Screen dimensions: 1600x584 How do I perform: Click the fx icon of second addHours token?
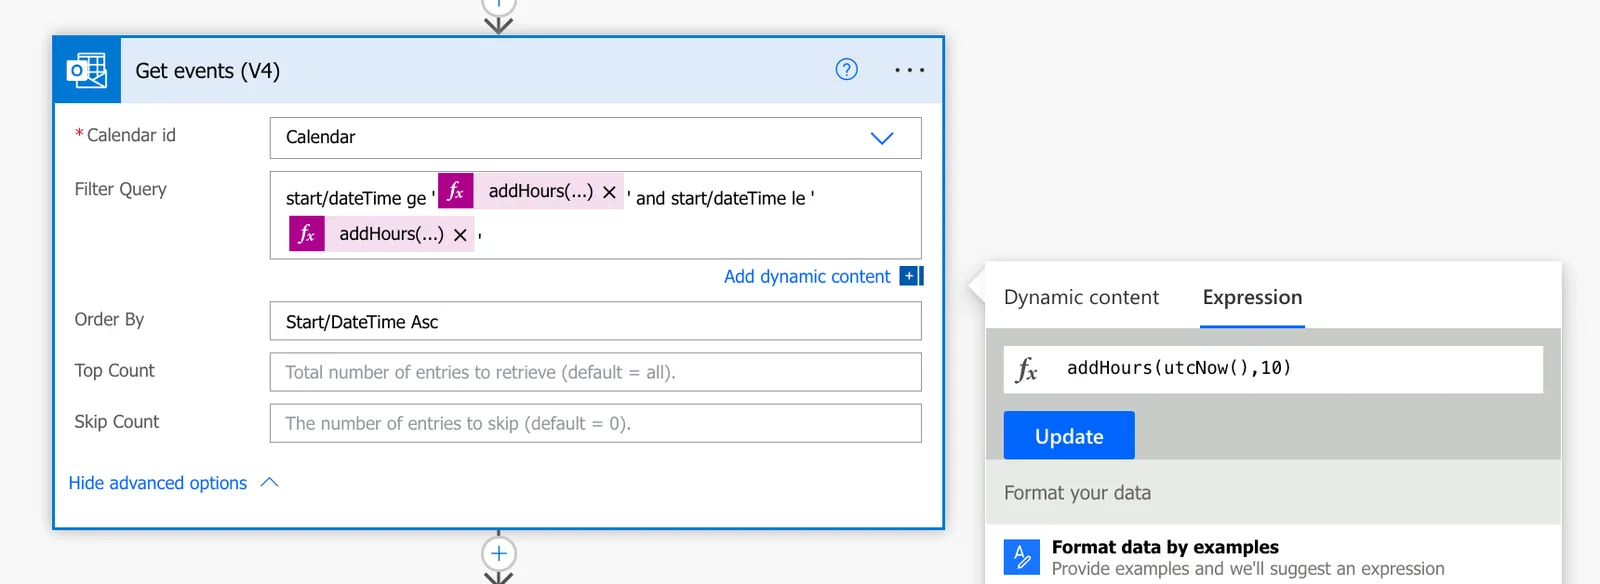click(307, 234)
